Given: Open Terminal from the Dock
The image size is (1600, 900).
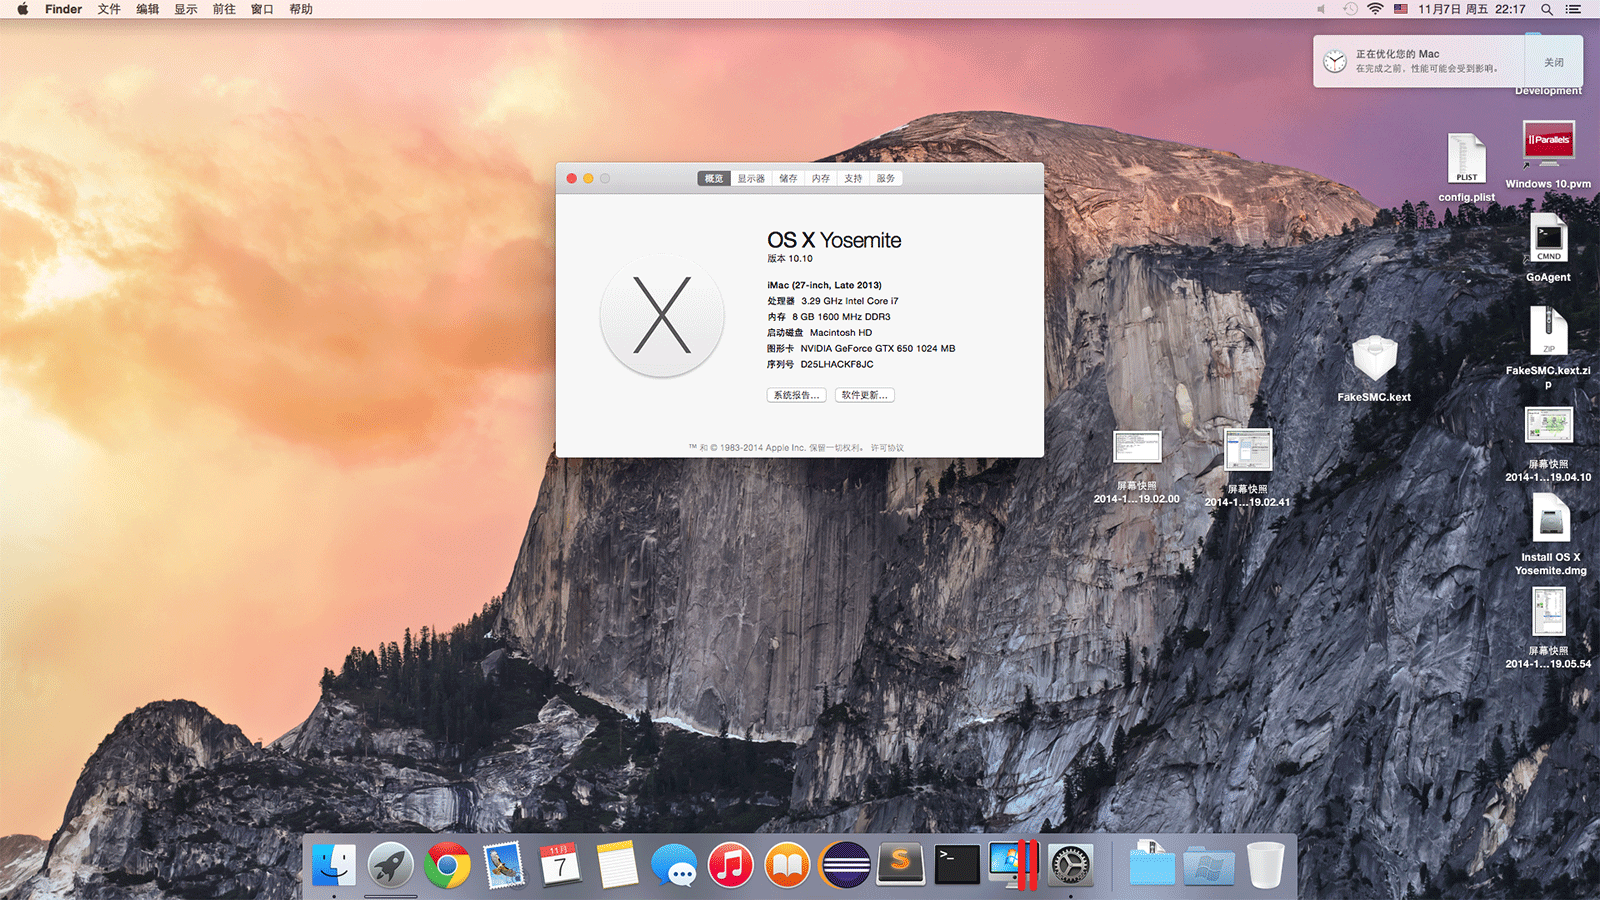Looking at the screenshot, I should (x=957, y=864).
